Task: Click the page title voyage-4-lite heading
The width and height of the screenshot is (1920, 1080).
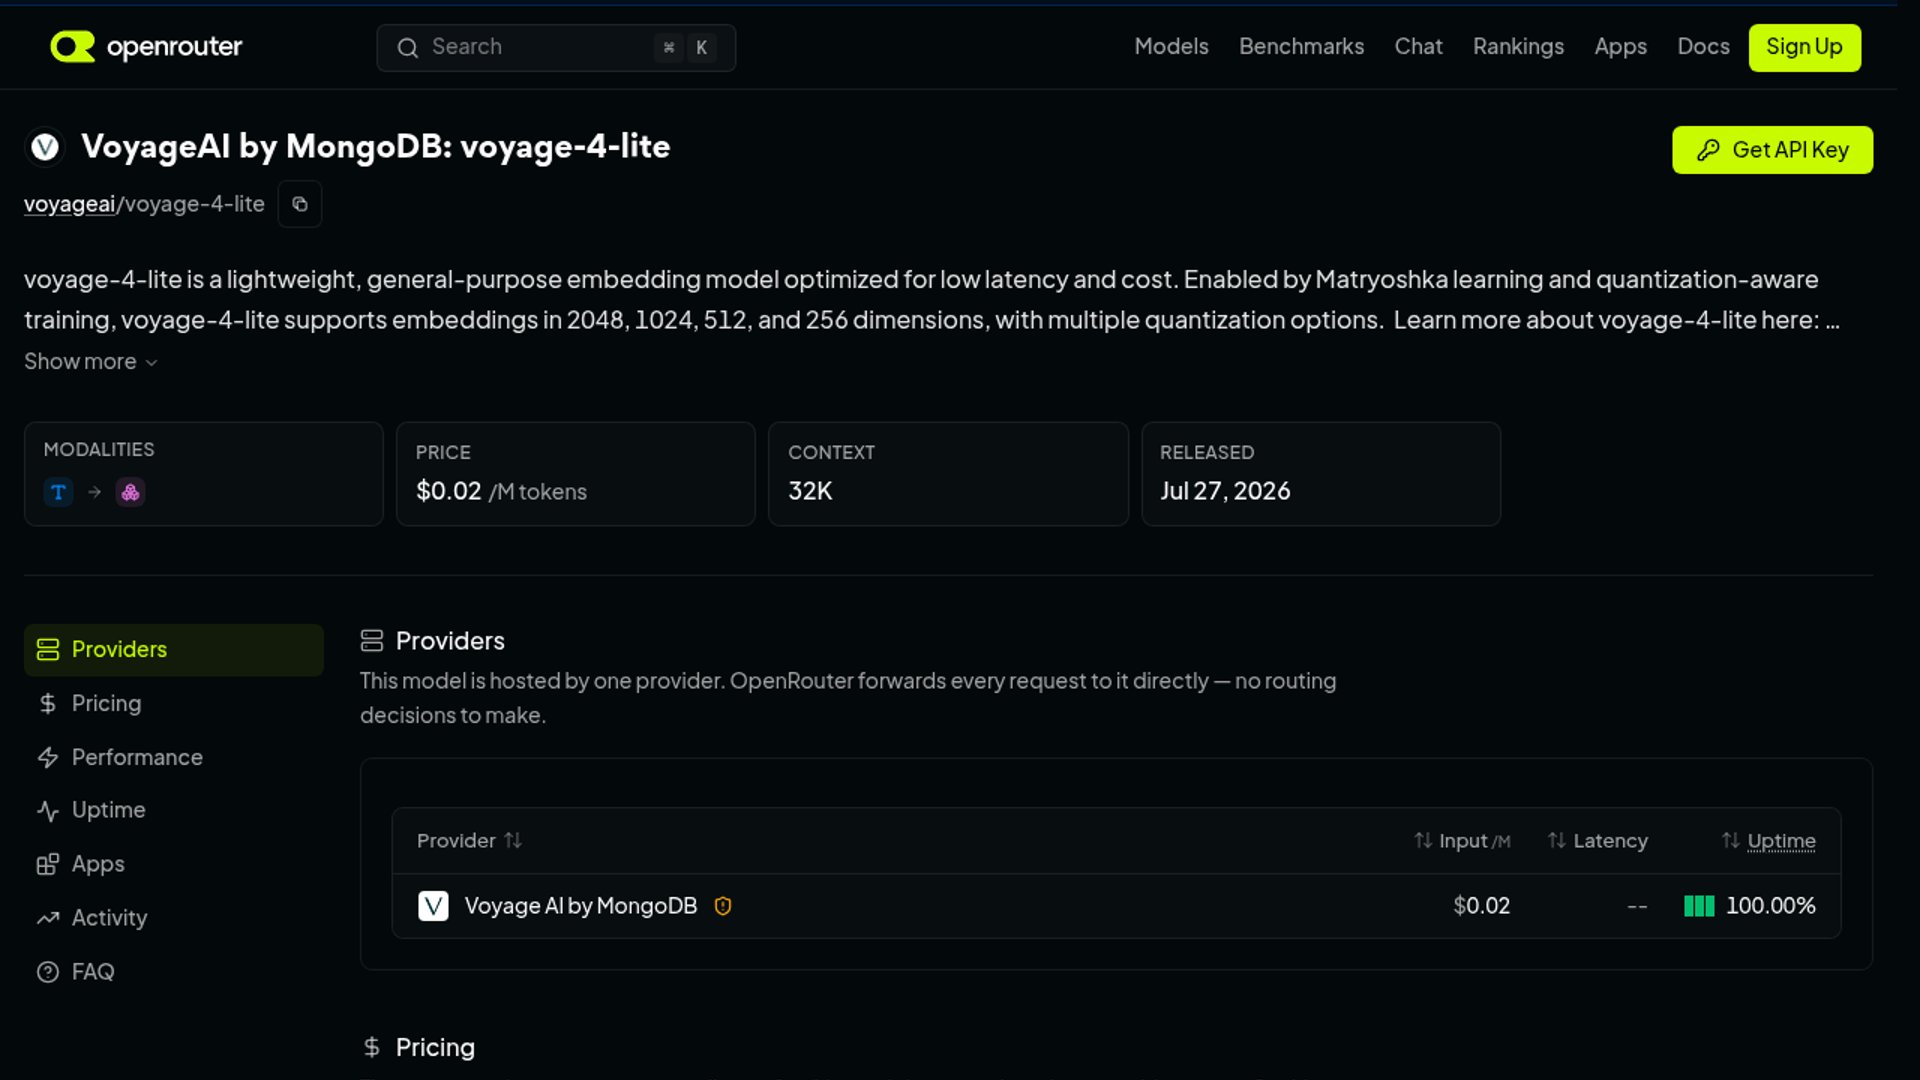Action: pos(375,147)
